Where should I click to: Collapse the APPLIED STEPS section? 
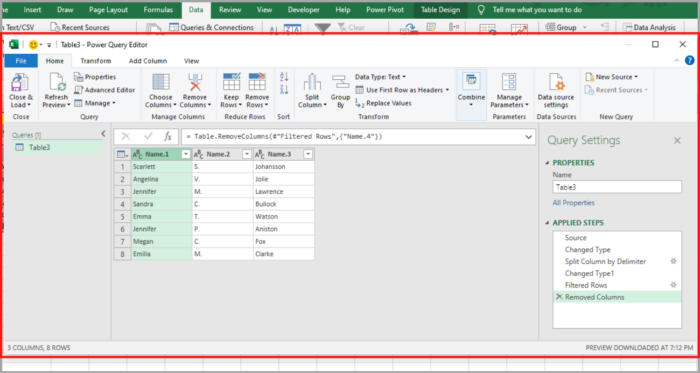[548, 223]
